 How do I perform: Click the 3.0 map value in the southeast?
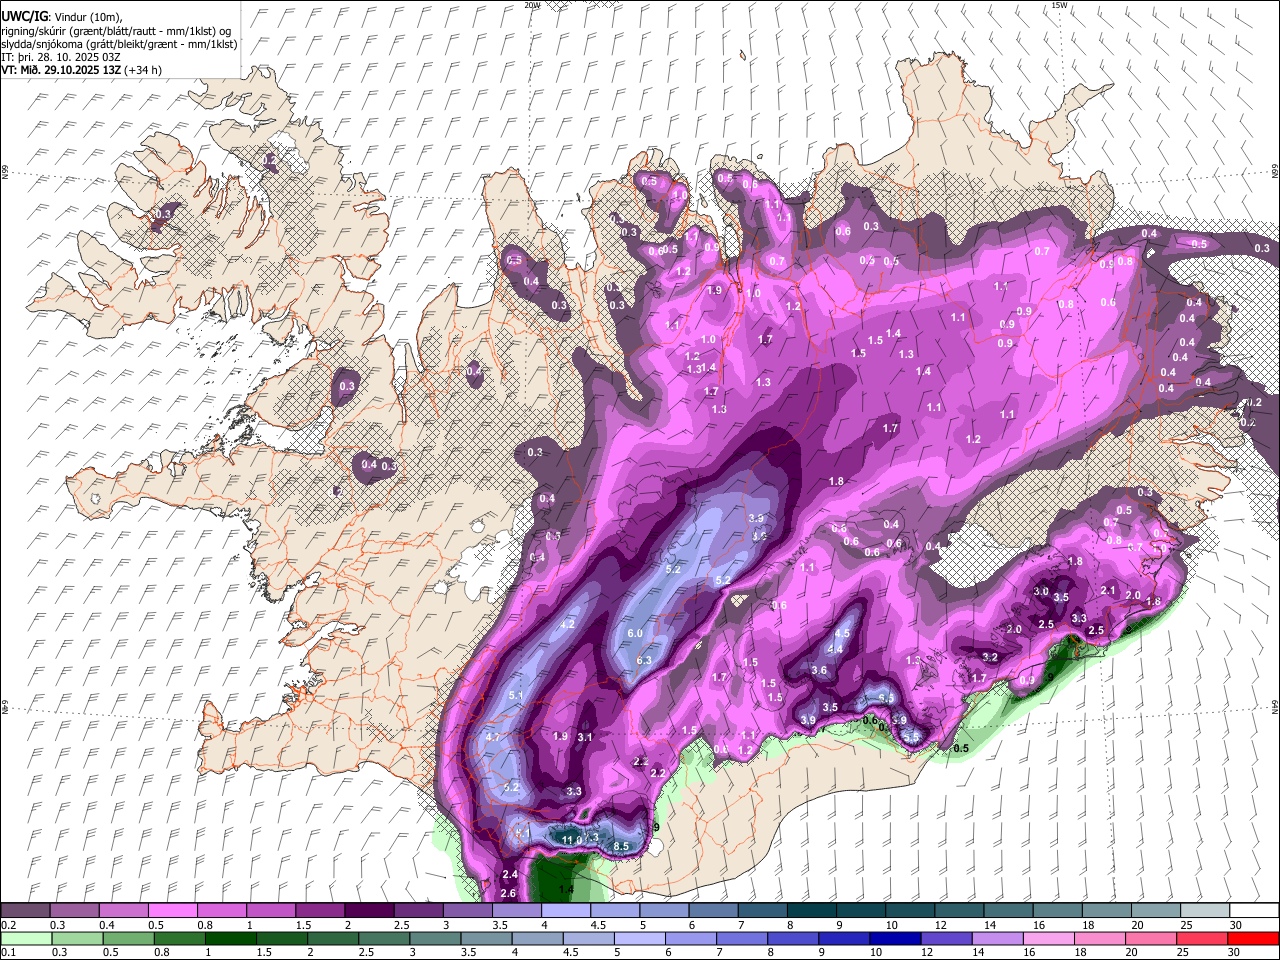(1041, 591)
